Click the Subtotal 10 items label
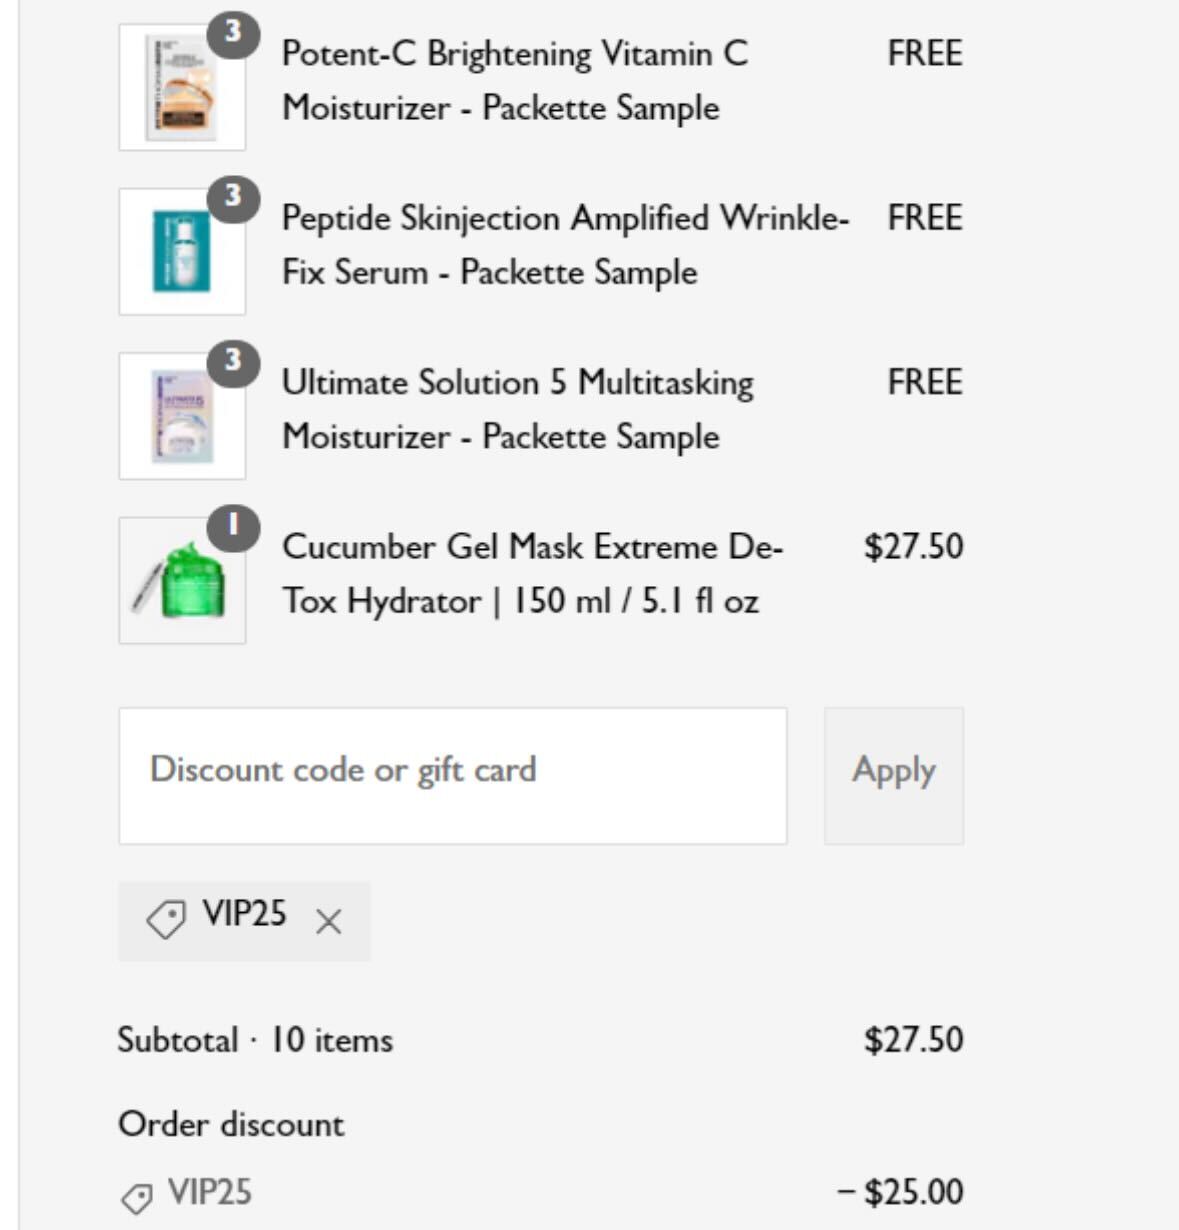1179x1230 pixels. 255,1040
